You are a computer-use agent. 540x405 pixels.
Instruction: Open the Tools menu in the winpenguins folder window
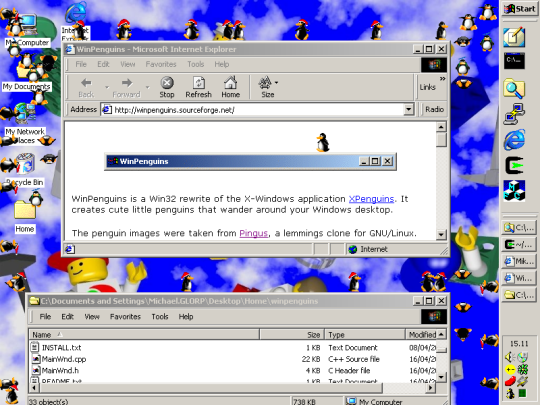click(160, 316)
